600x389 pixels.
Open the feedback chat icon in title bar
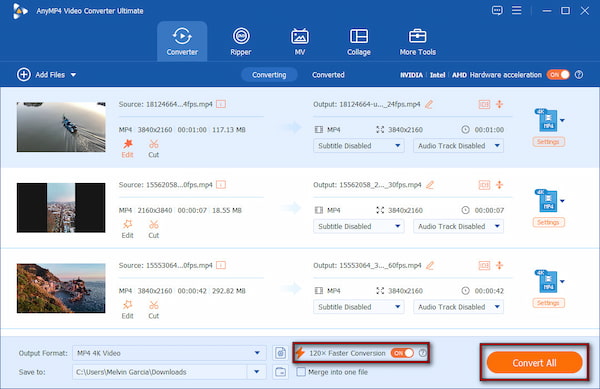click(x=497, y=10)
